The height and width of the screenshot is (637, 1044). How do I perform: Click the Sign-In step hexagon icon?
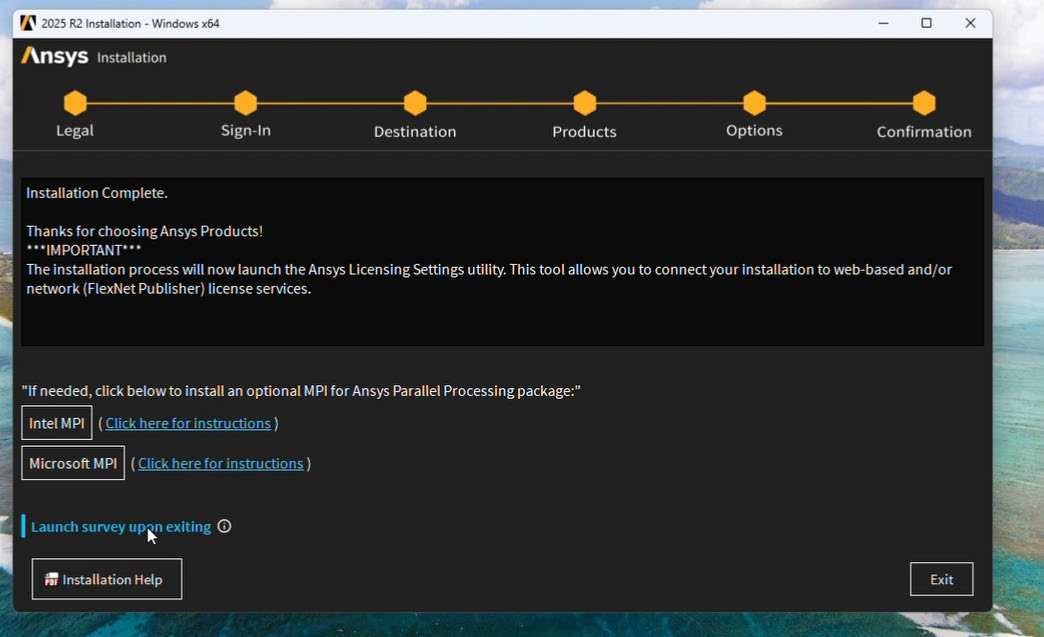click(x=245, y=103)
